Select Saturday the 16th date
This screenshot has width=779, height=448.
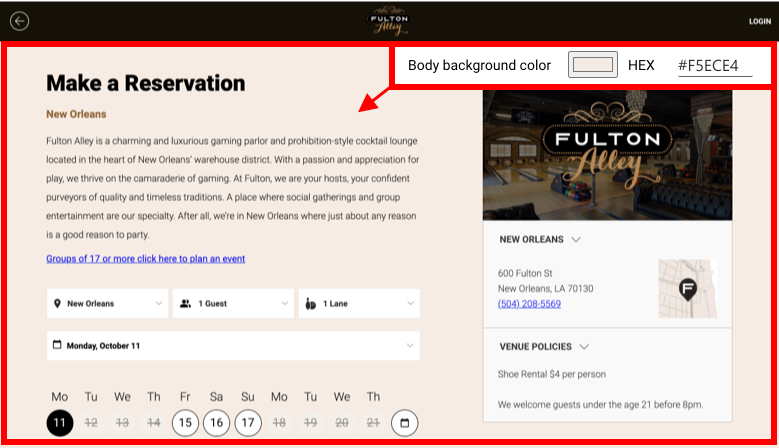coord(216,423)
